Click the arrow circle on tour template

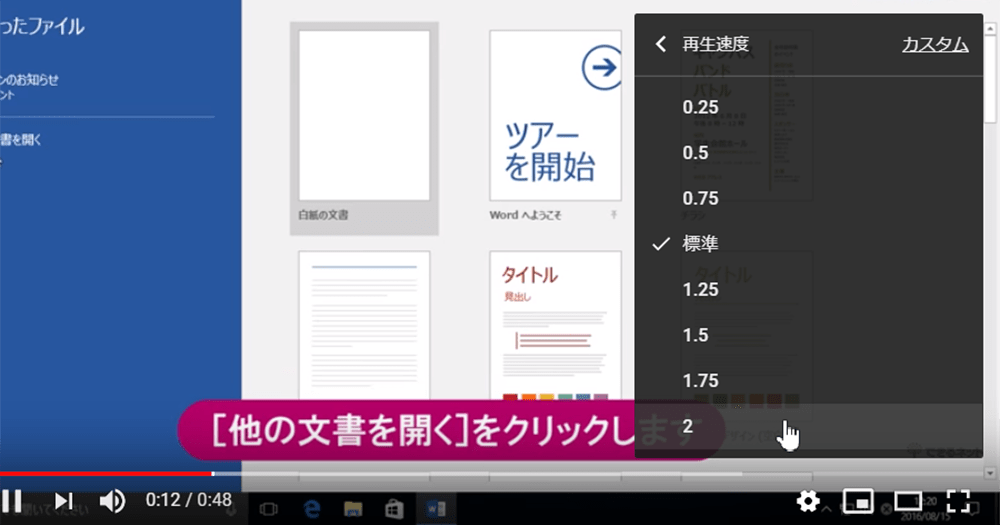click(602, 67)
